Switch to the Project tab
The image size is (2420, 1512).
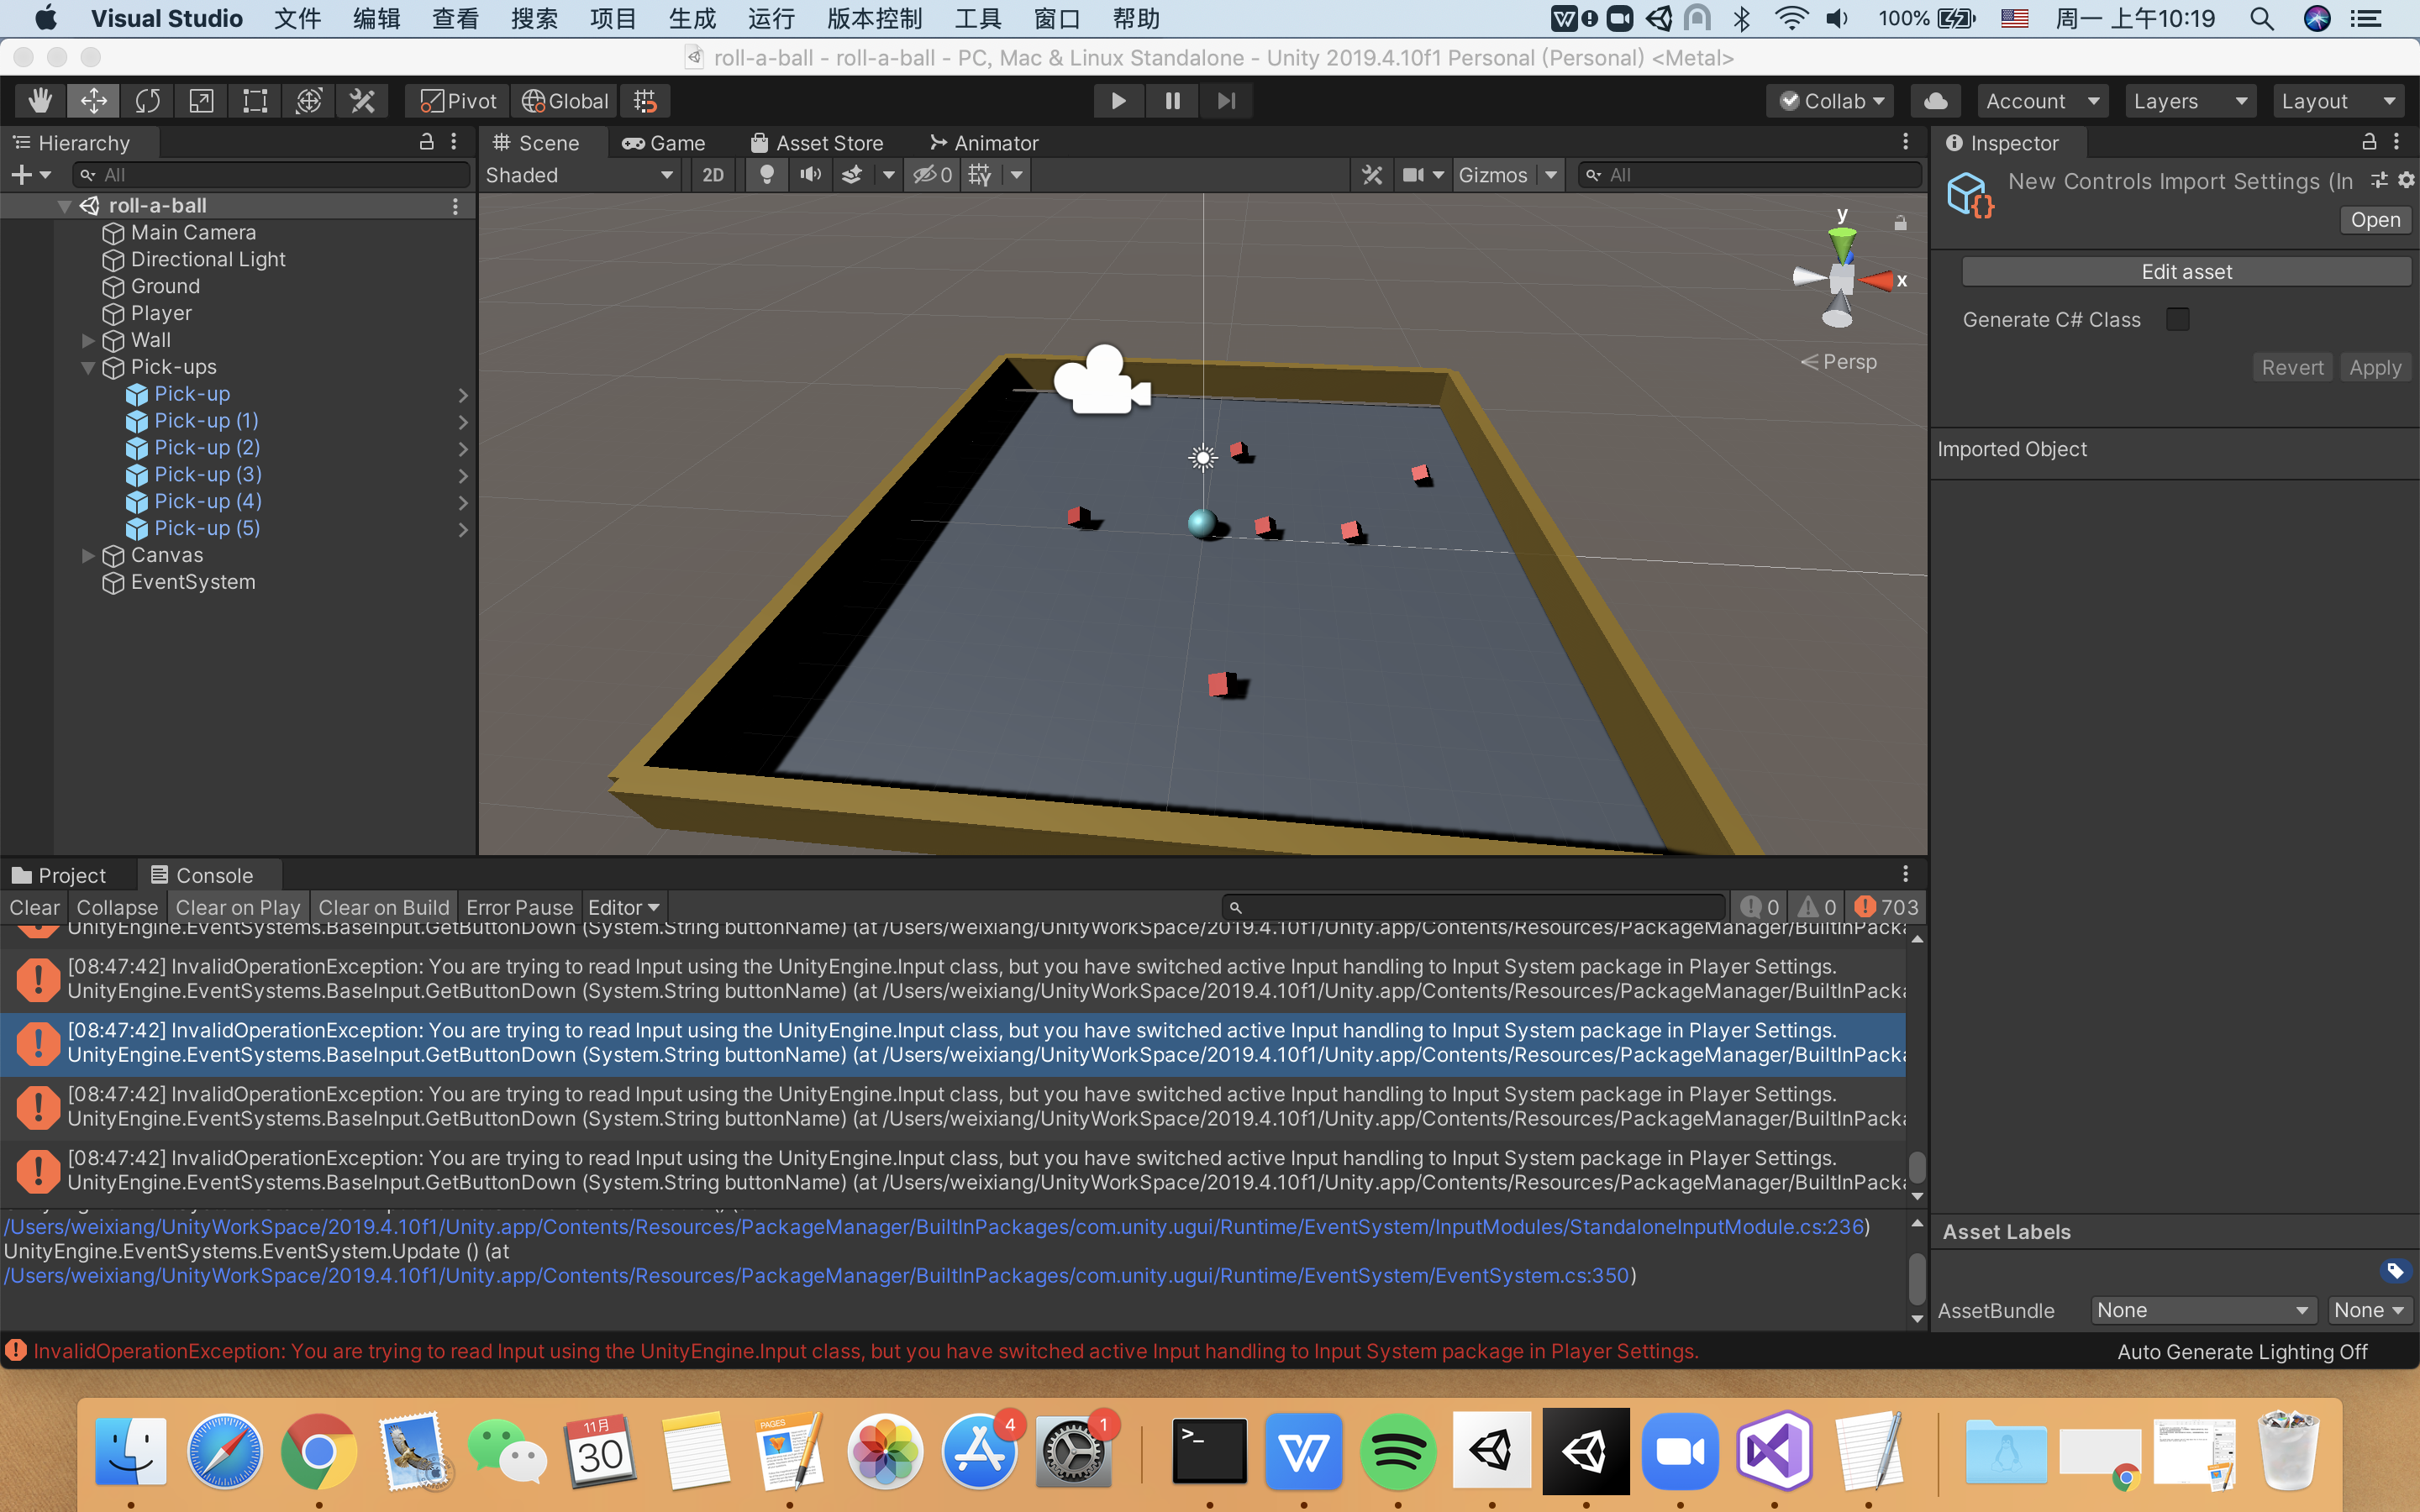coord(59,875)
